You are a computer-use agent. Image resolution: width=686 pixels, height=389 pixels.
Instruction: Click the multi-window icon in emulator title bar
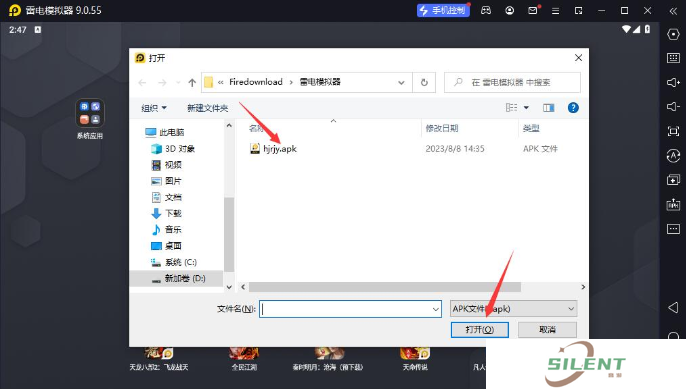coord(578,11)
